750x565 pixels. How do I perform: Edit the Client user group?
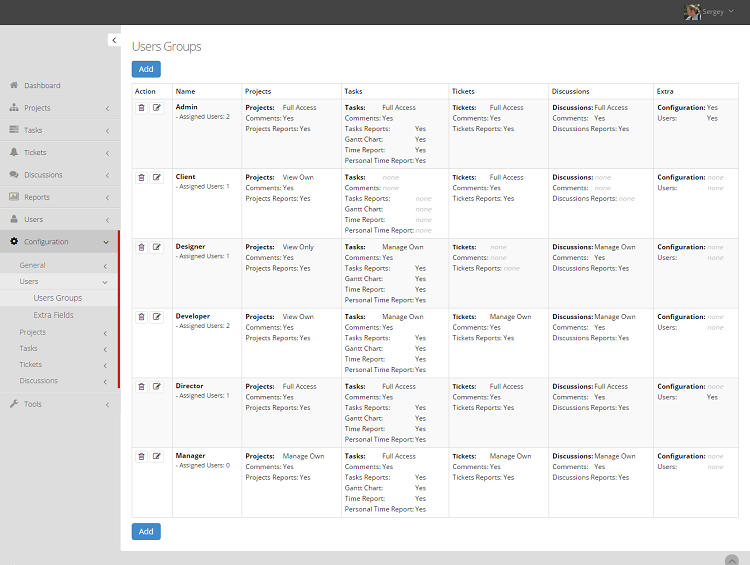coord(157,177)
